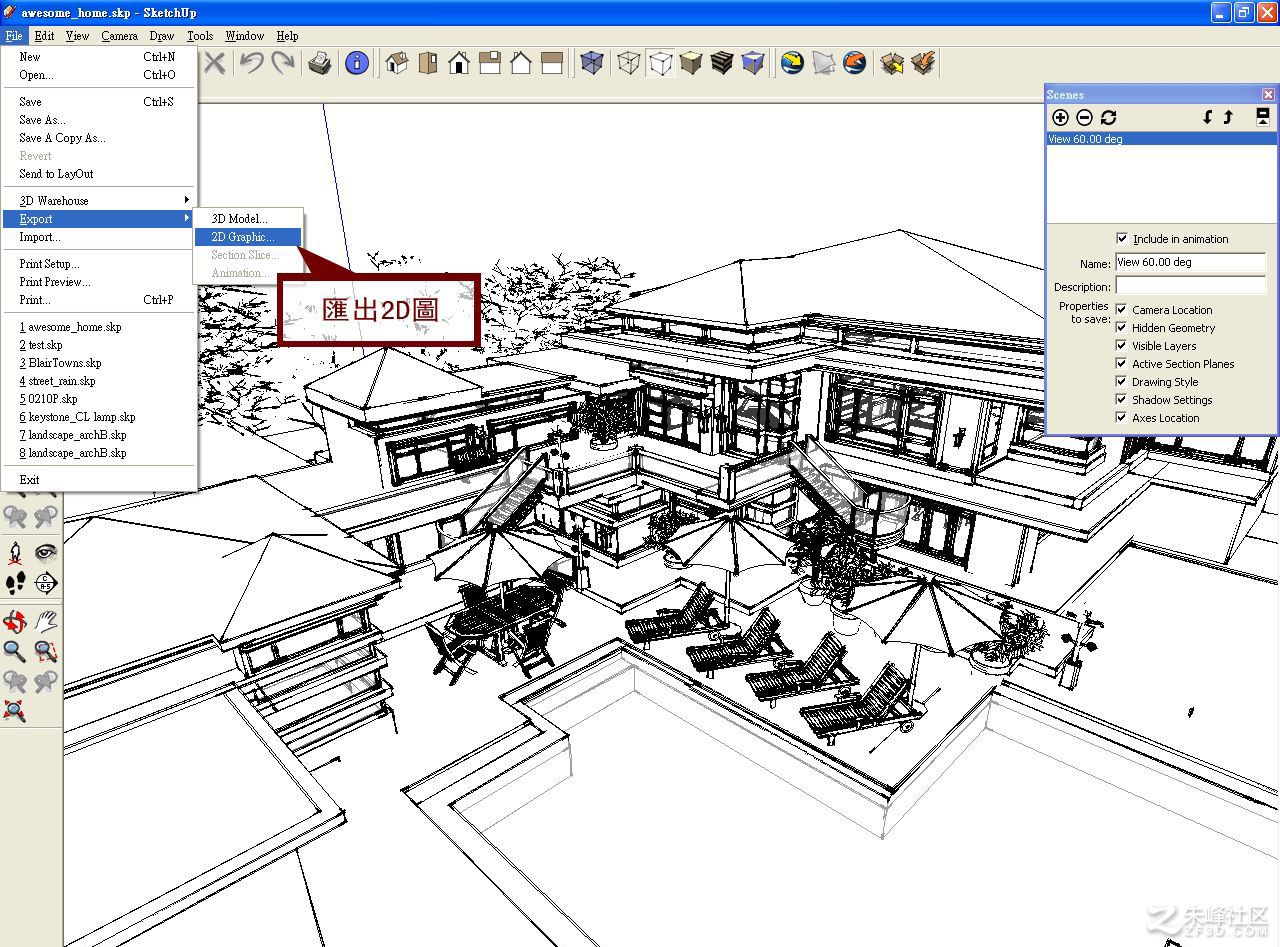Expand the 3D Warehouse submenu
This screenshot has width=1280, height=947.
click(x=98, y=201)
